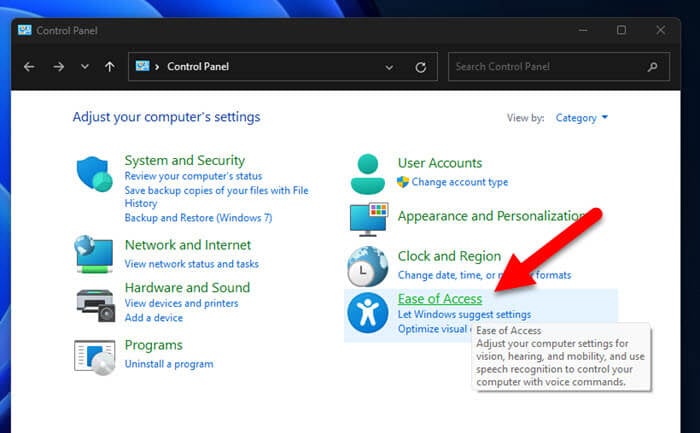Select Optimize visual display link
The image size is (700, 433).
pyautogui.click(x=434, y=329)
